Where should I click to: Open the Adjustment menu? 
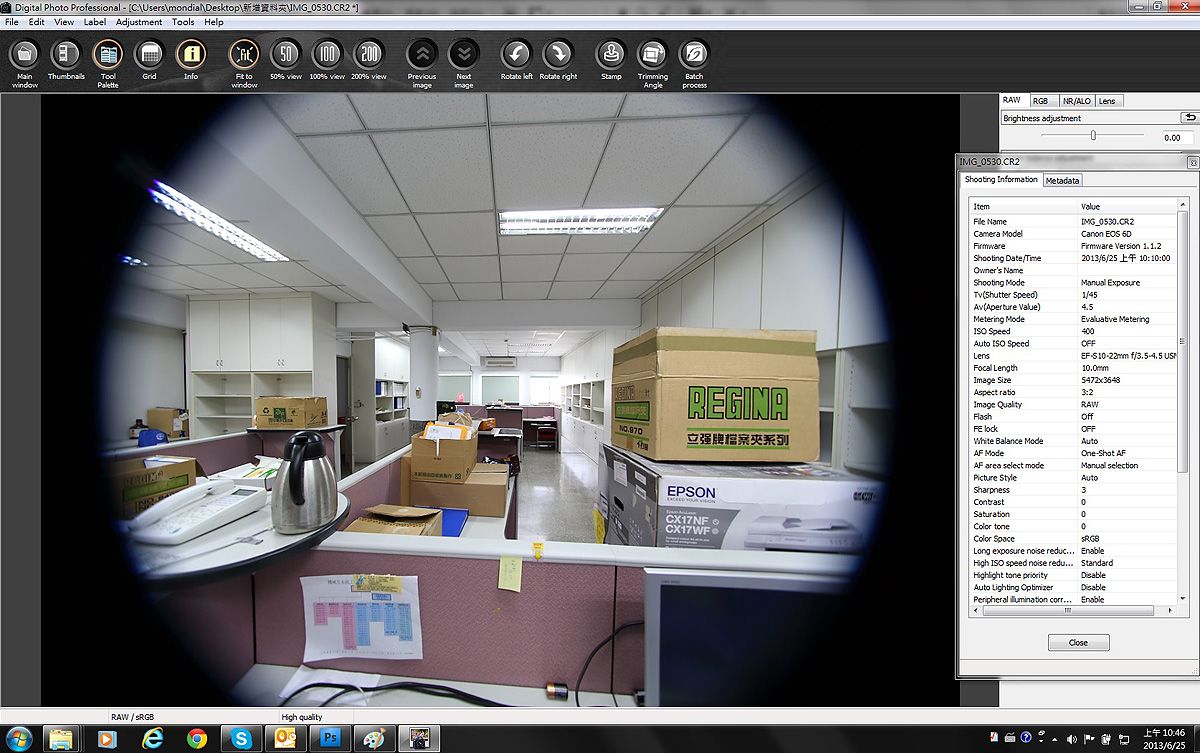139,22
